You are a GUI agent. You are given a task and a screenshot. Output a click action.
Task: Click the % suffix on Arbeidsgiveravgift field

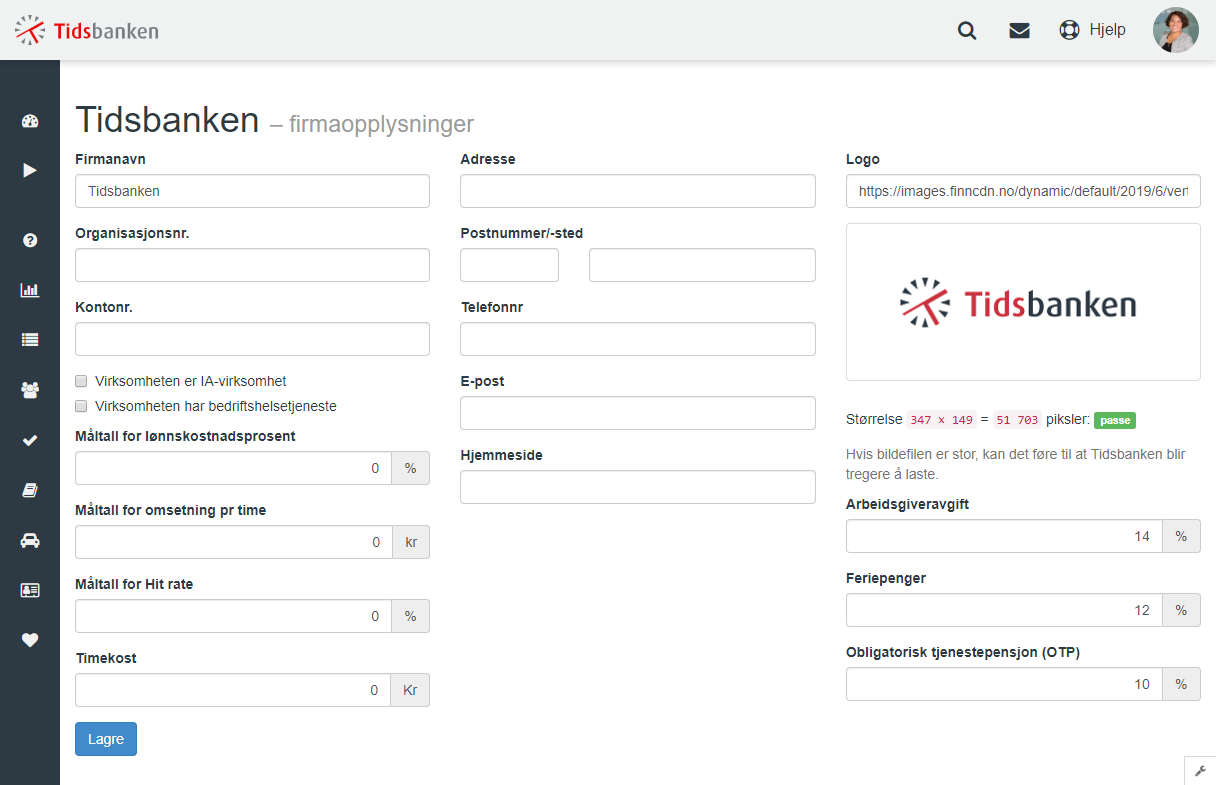pos(1181,536)
